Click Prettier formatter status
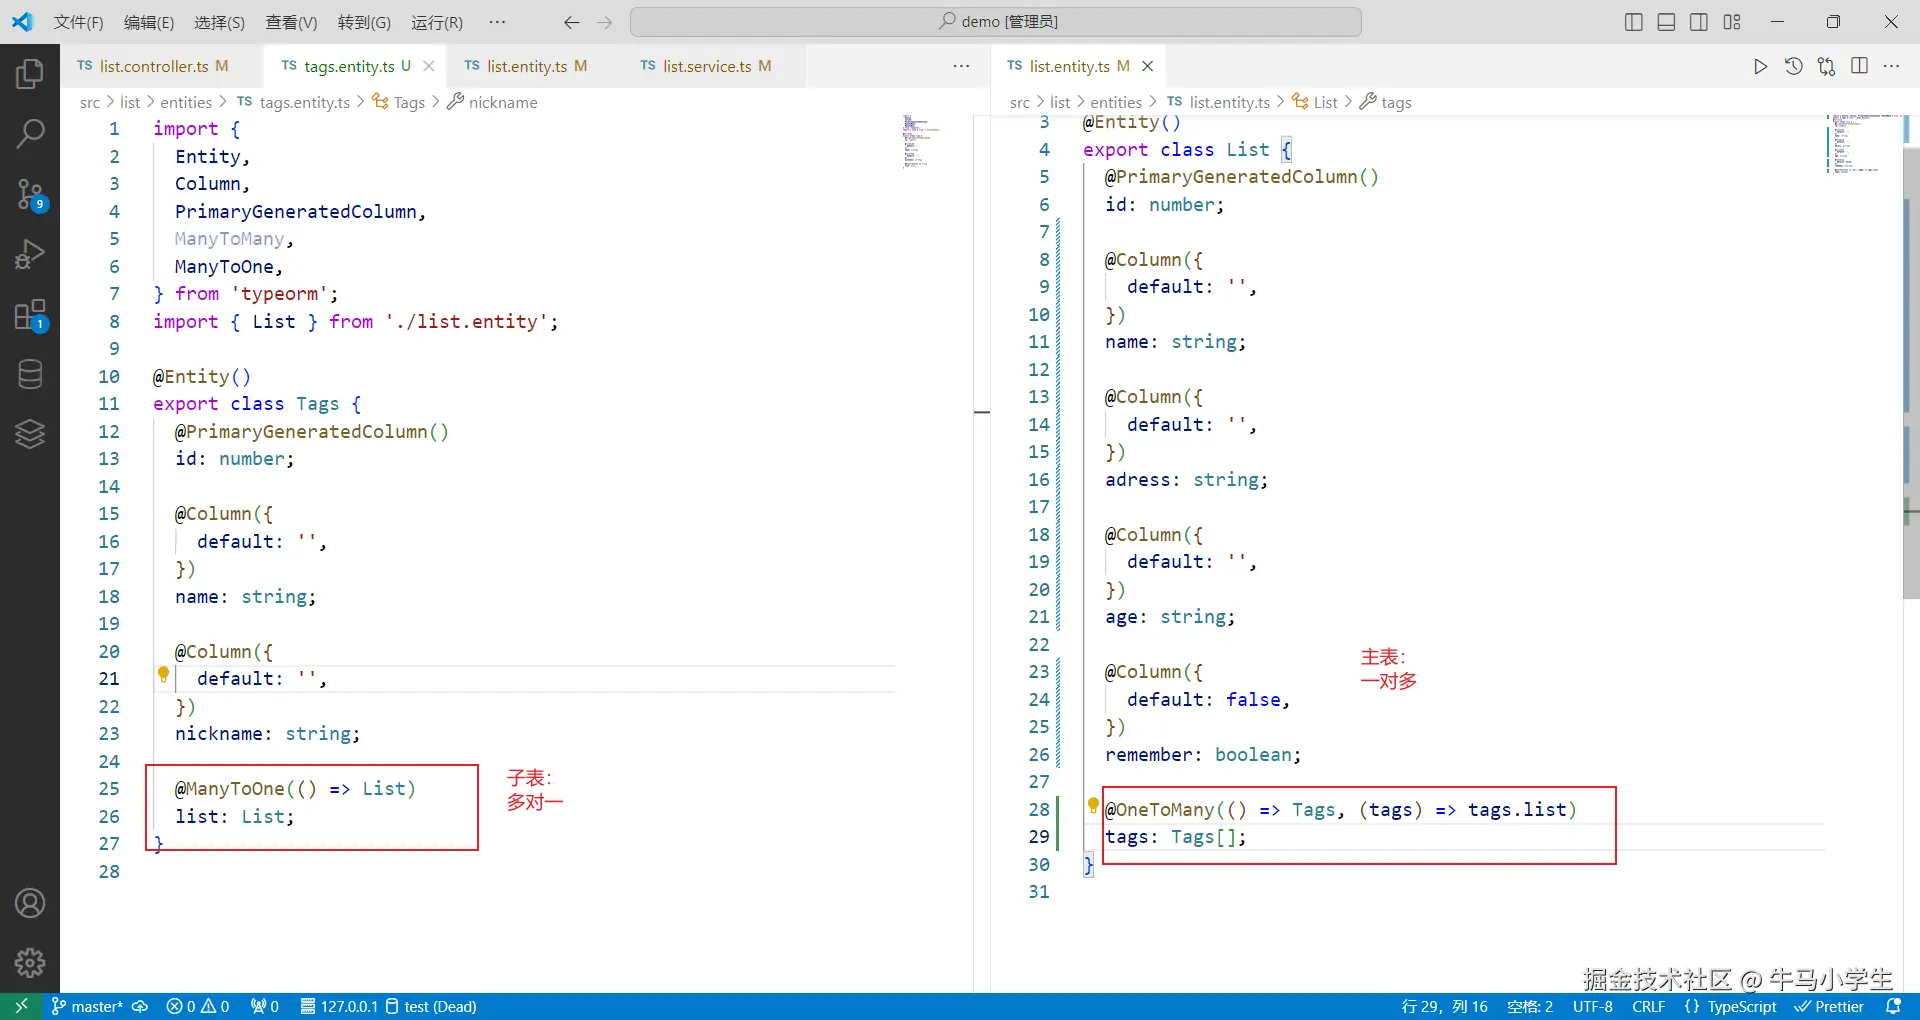The height and width of the screenshot is (1020, 1920). pyautogui.click(x=1829, y=1006)
